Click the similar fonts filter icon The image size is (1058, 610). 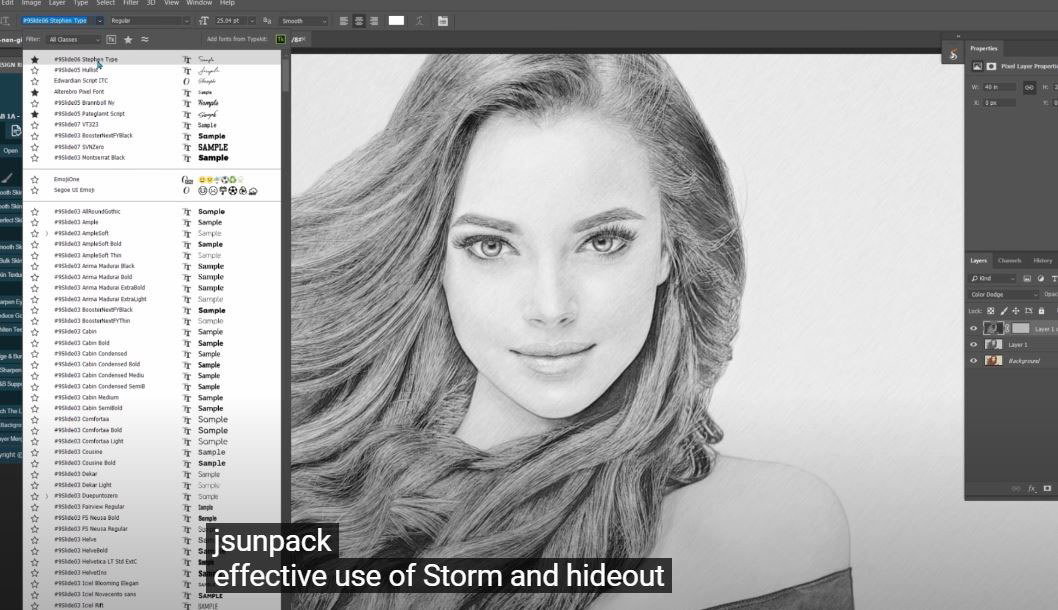tap(145, 40)
